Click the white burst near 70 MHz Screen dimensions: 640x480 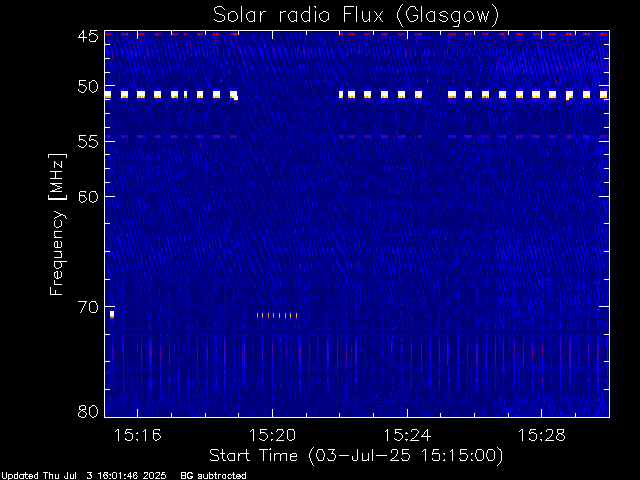coord(112,314)
